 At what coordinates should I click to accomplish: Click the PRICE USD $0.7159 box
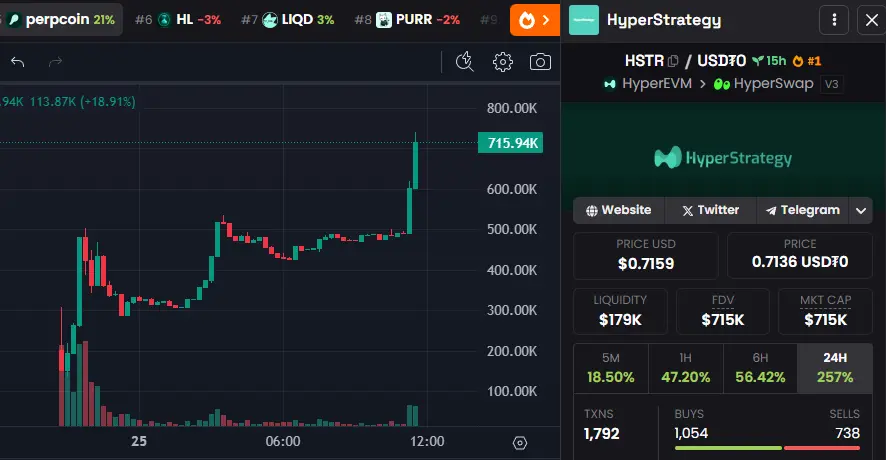(646, 255)
